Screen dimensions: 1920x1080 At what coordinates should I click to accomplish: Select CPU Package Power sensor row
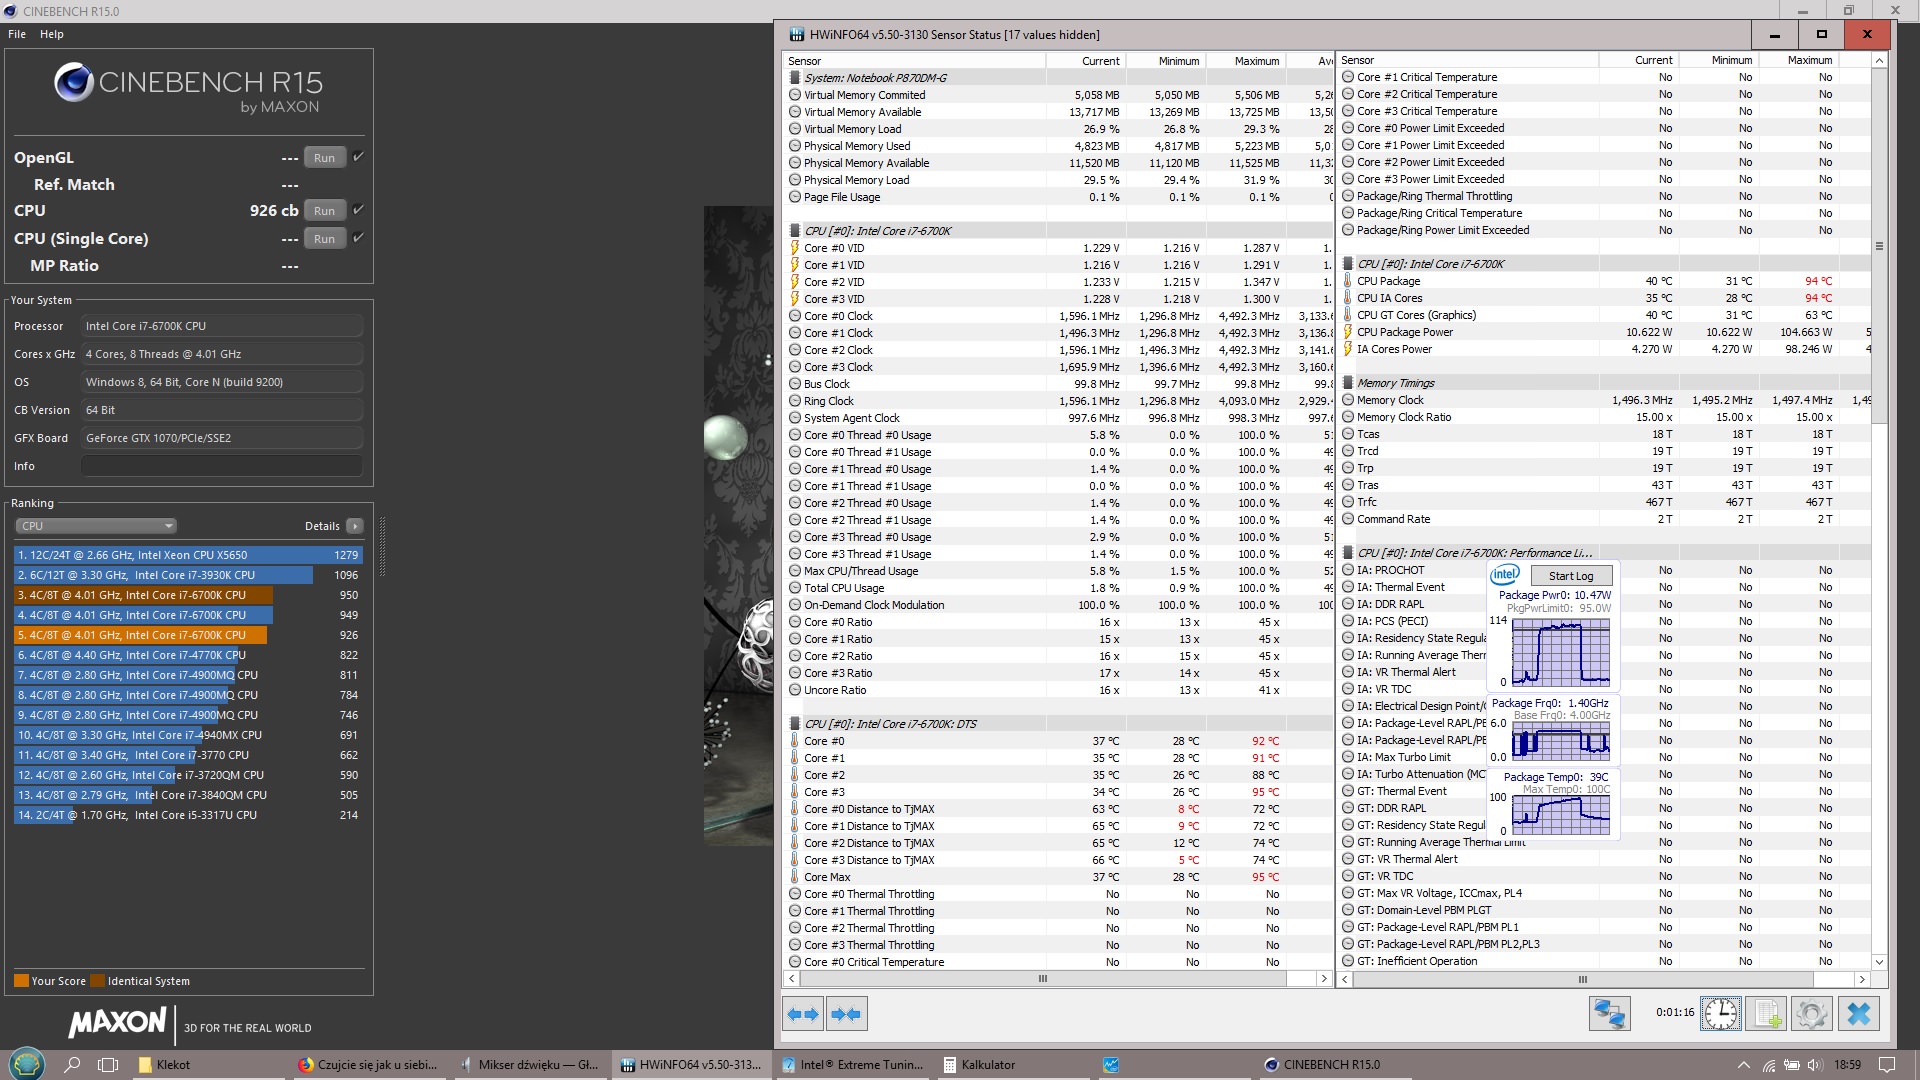(1605, 332)
